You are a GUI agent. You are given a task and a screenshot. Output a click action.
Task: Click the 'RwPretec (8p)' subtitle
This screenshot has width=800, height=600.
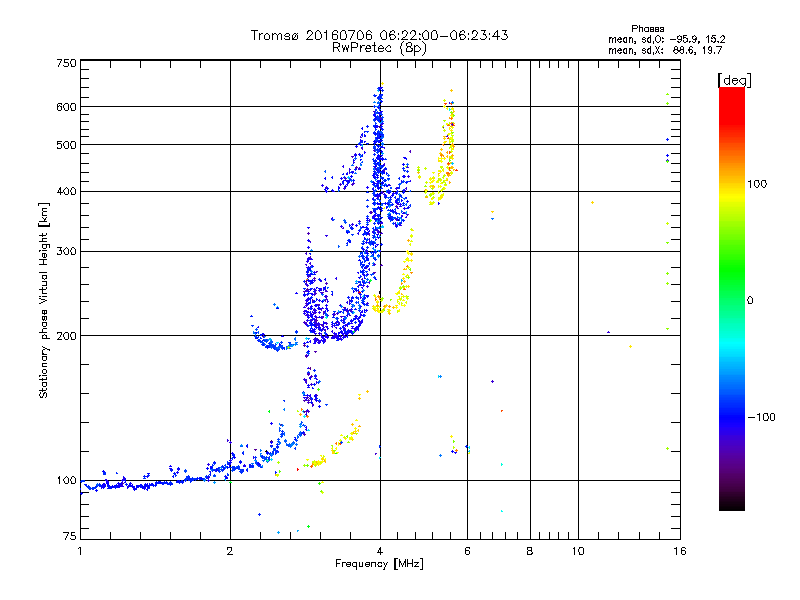[x=379, y=48]
